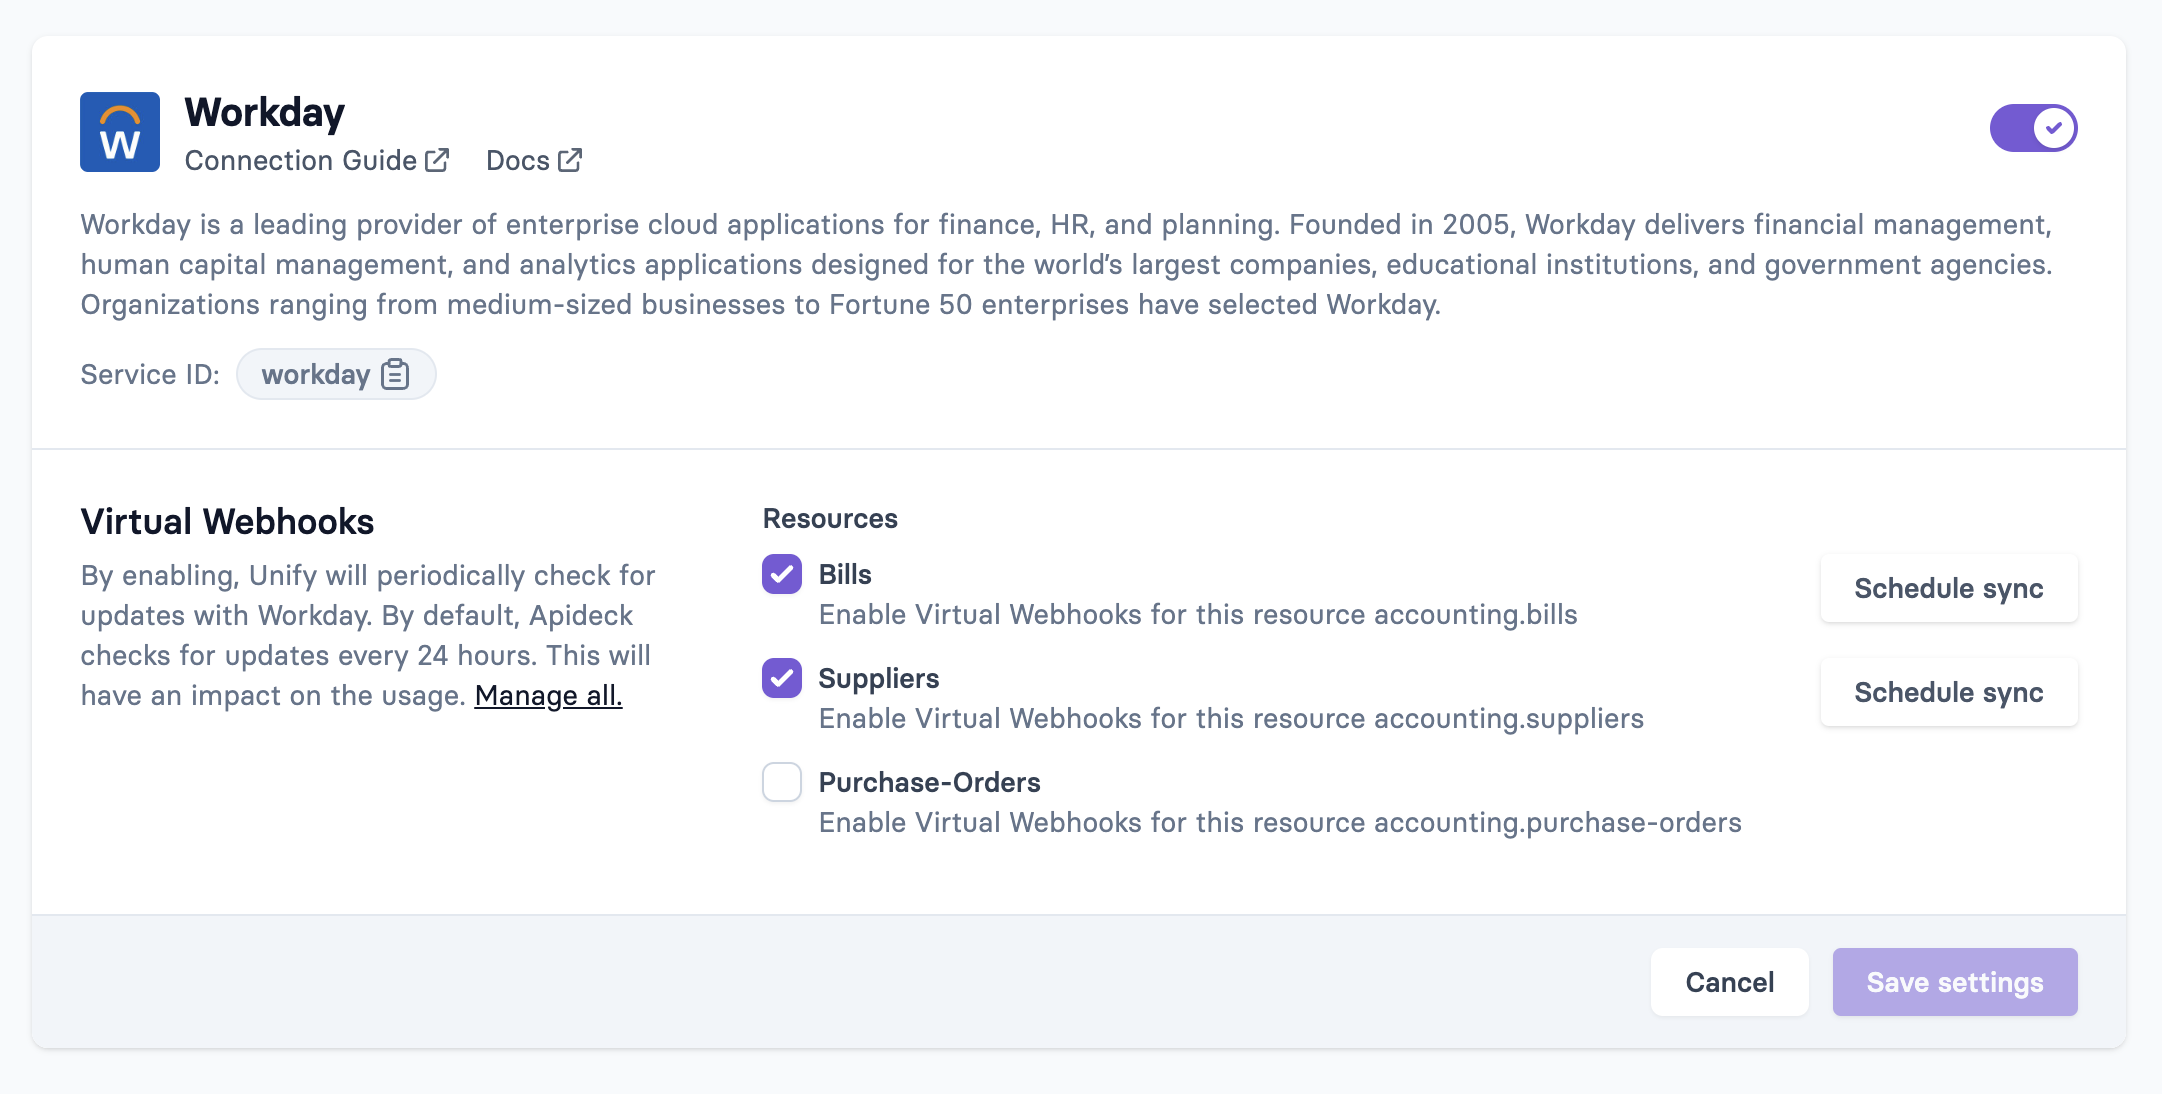Enable the Purchase-Orders checkbox

(782, 782)
